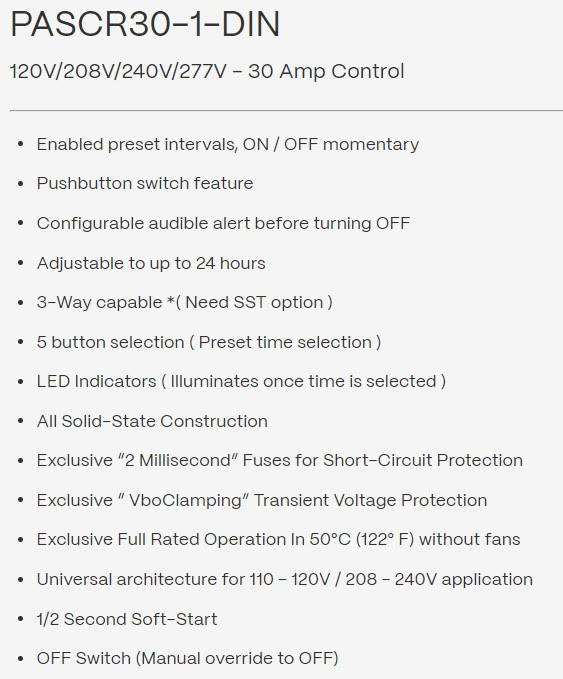
Task: Click the Enabled preset intervals line
Action: click(x=228, y=144)
